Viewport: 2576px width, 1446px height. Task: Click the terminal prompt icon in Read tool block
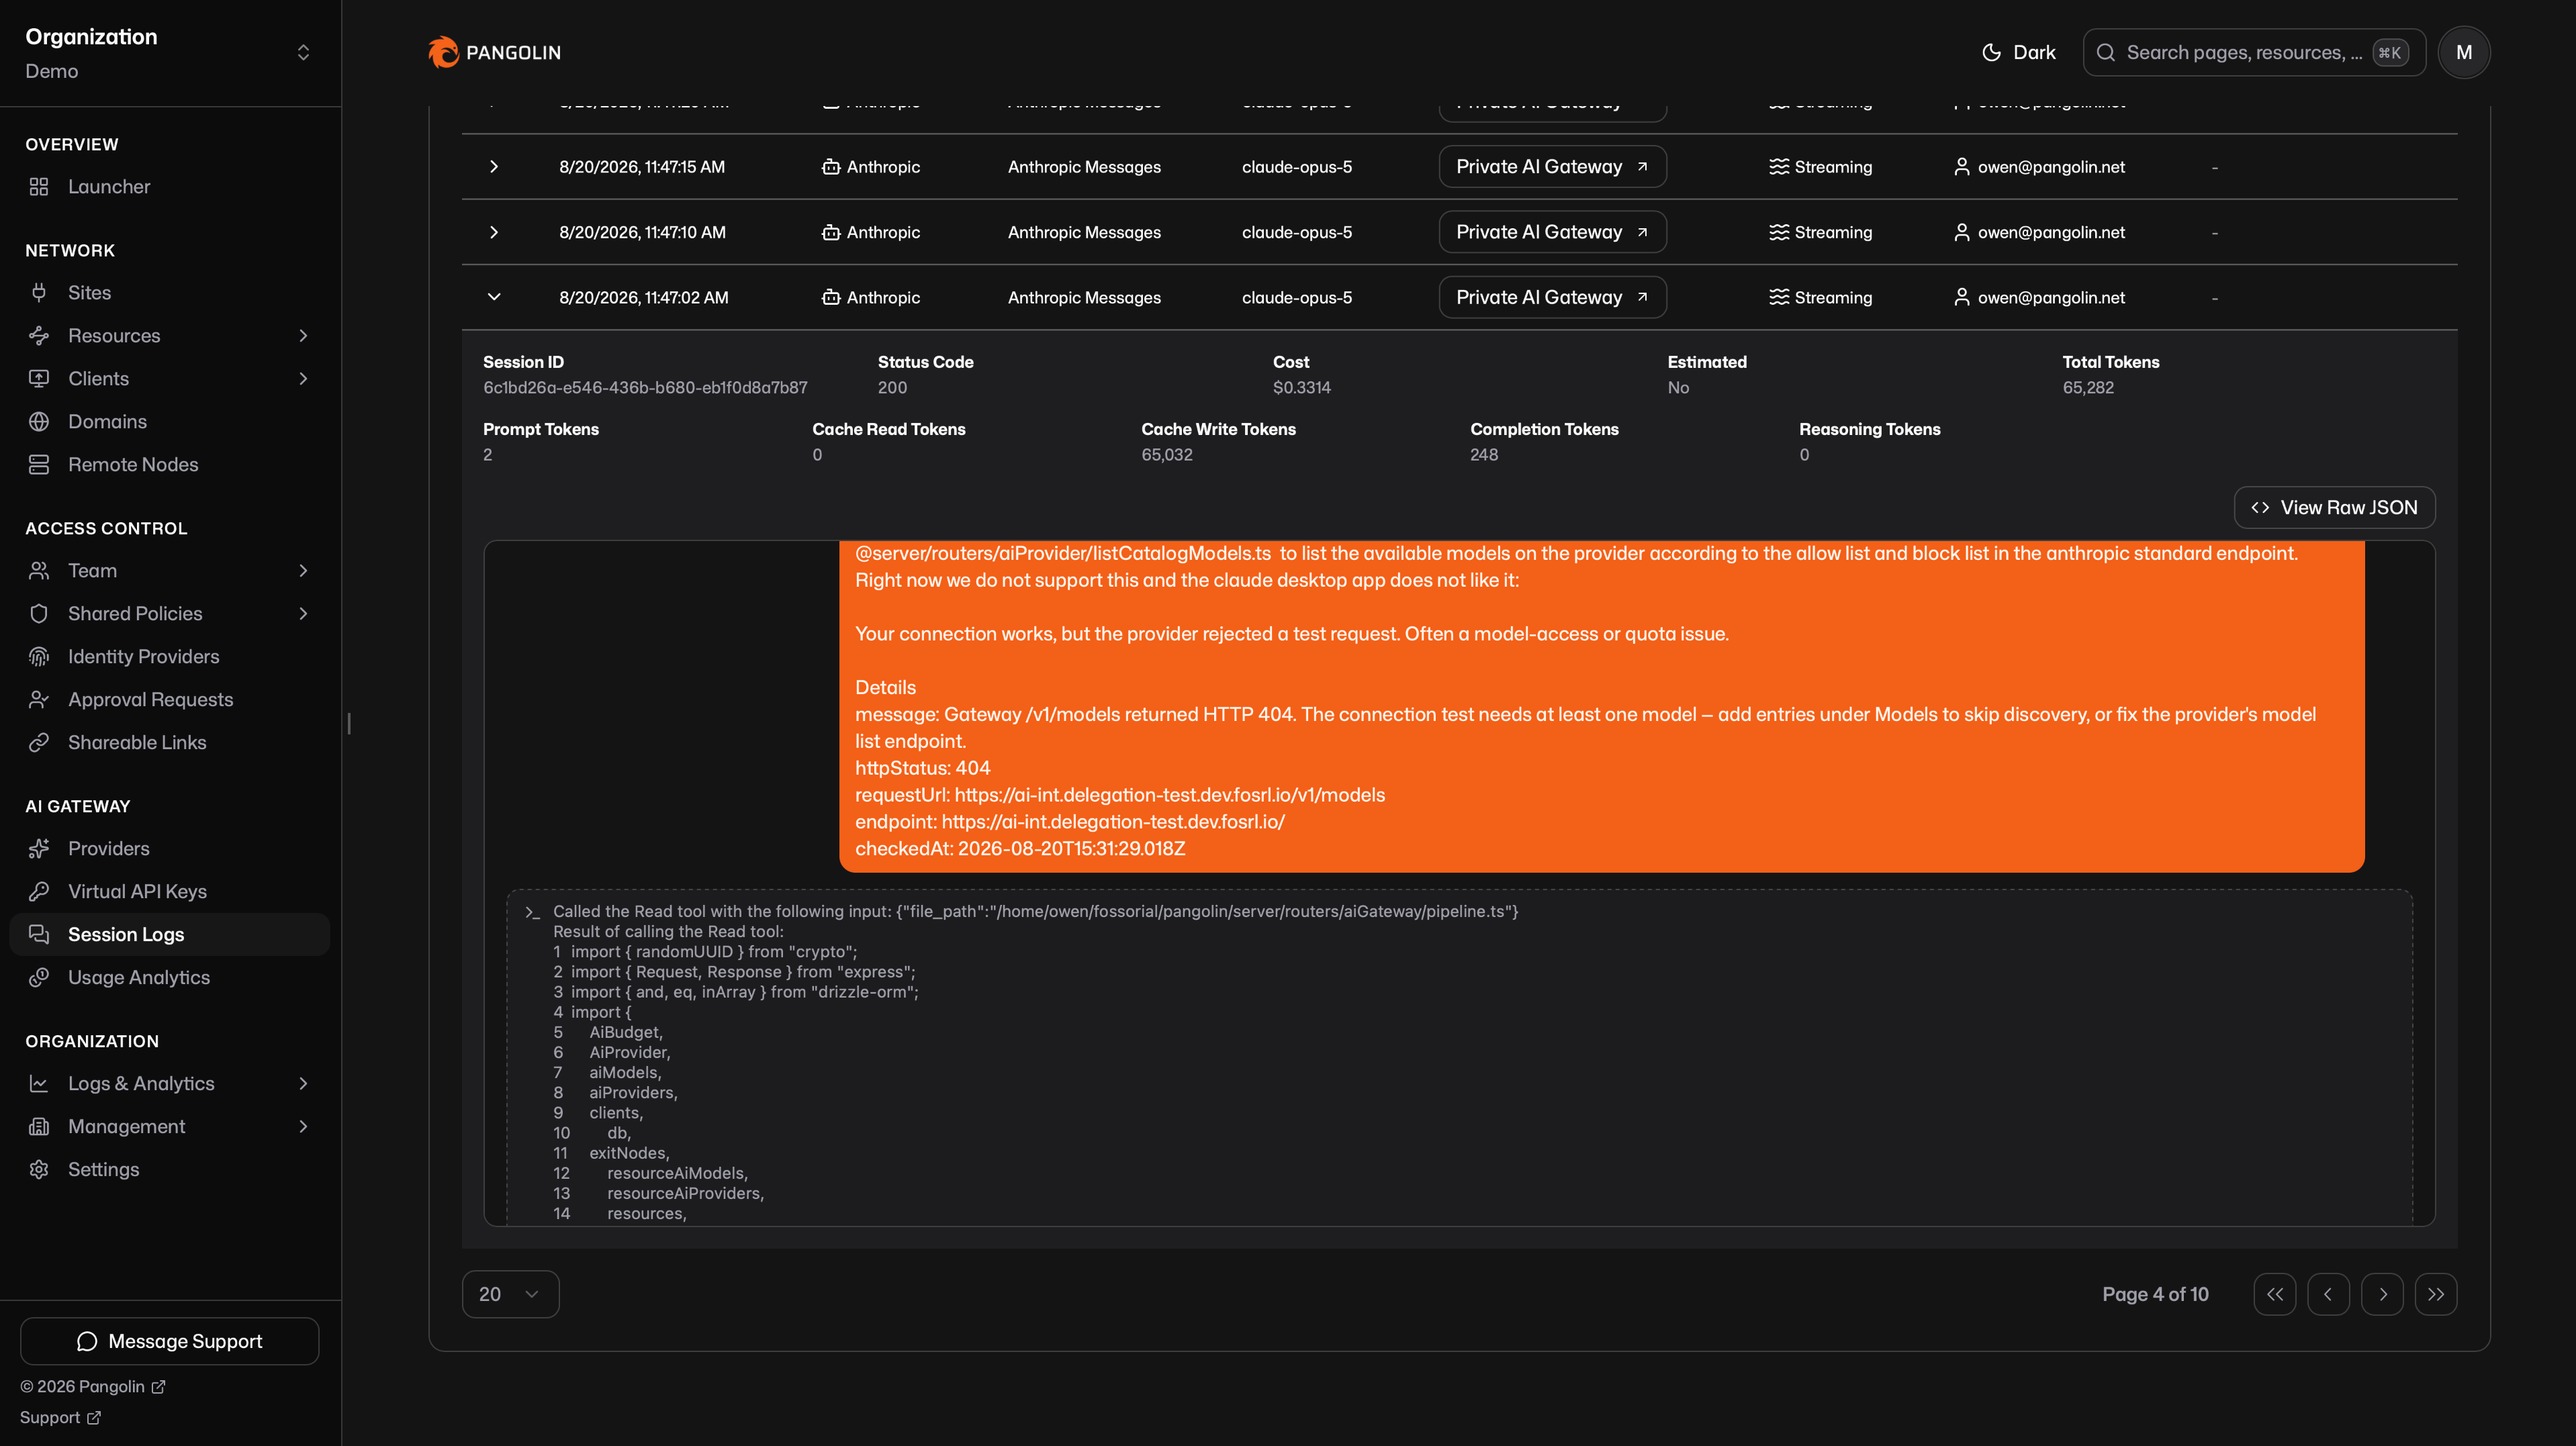tap(532, 912)
